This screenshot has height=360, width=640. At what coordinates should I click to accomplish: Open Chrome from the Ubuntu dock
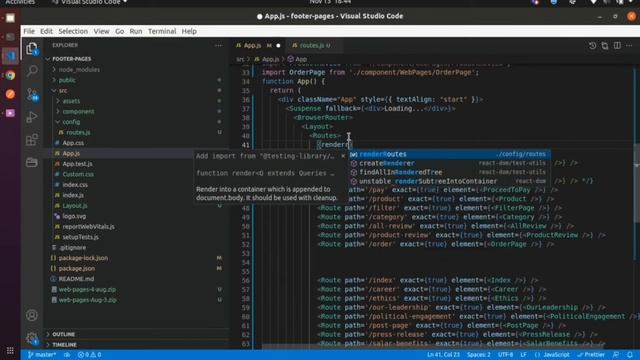click(x=10, y=75)
